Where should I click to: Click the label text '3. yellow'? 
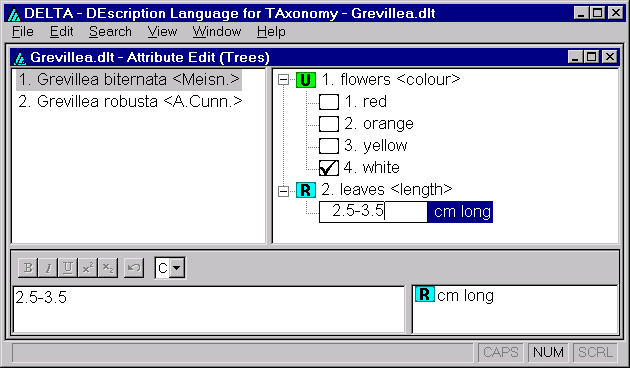(x=376, y=146)
